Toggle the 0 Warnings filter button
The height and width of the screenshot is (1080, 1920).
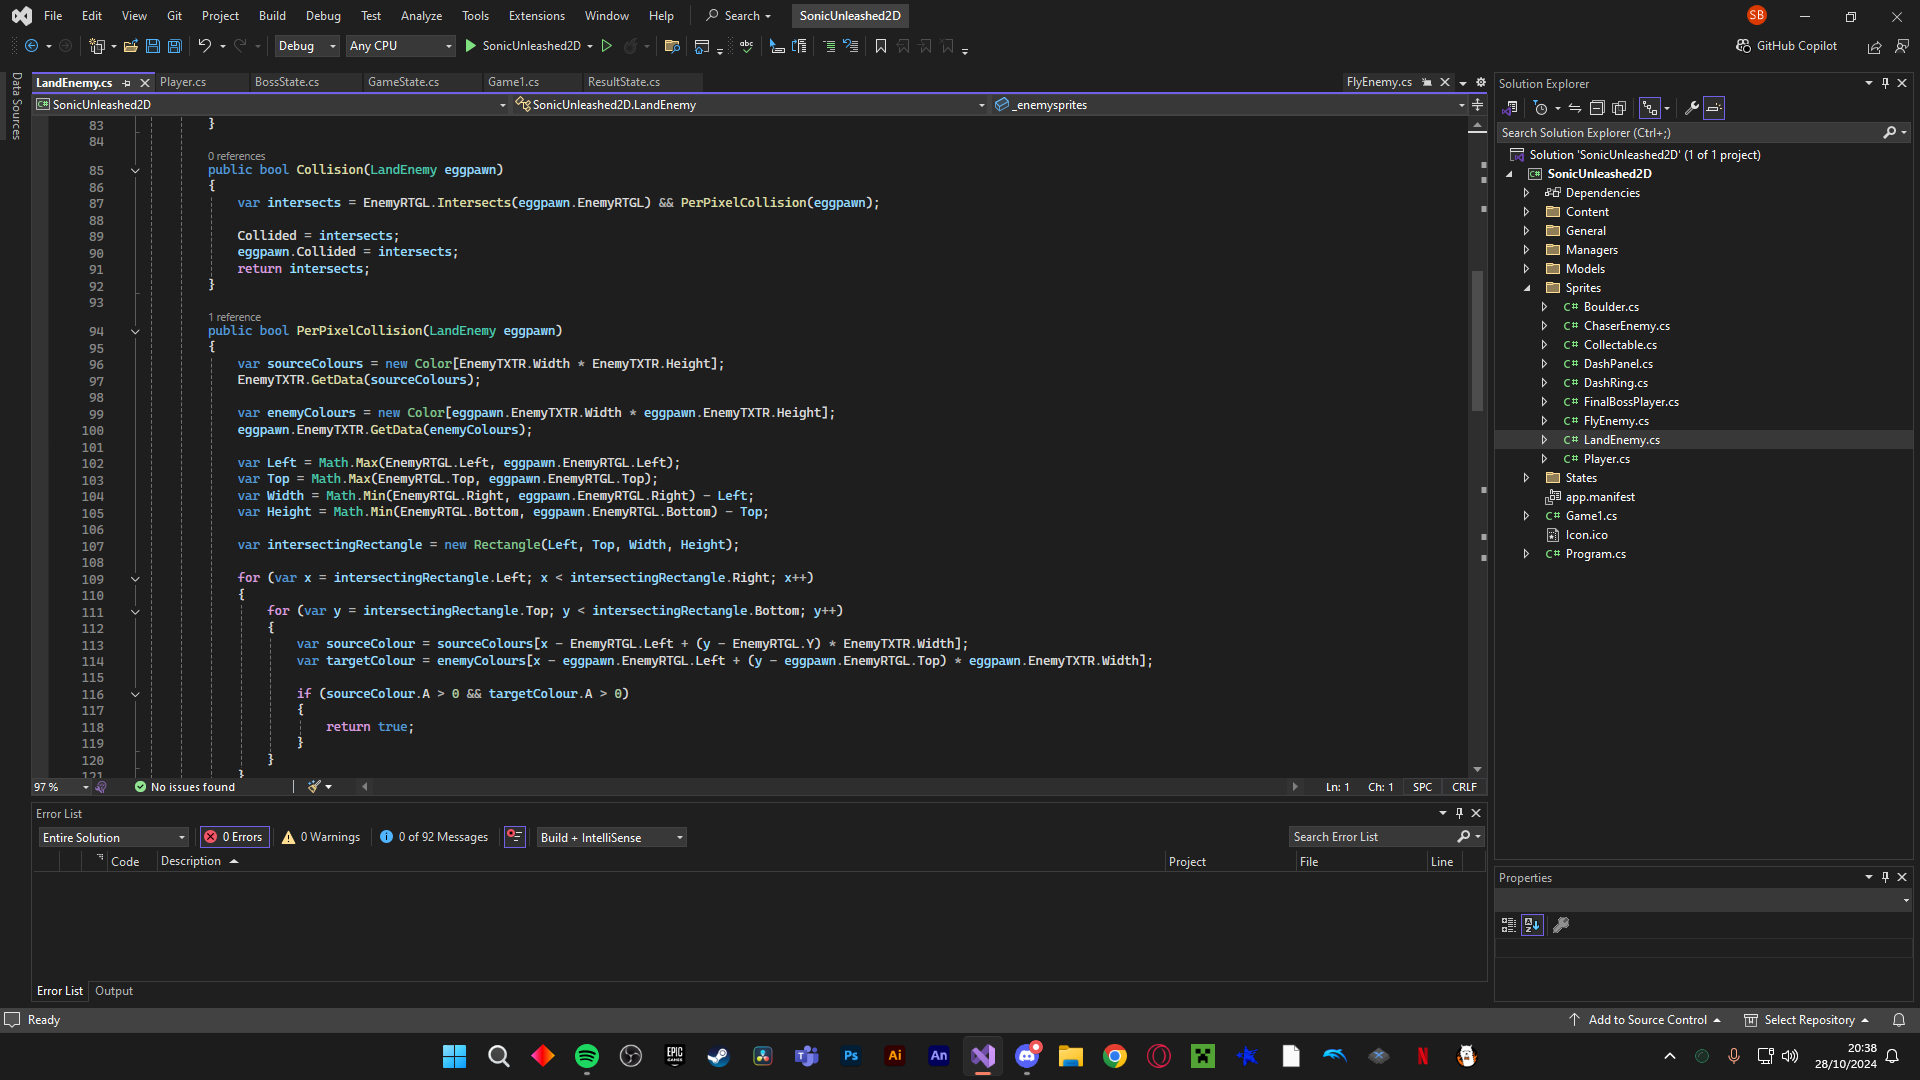(321, 837)
